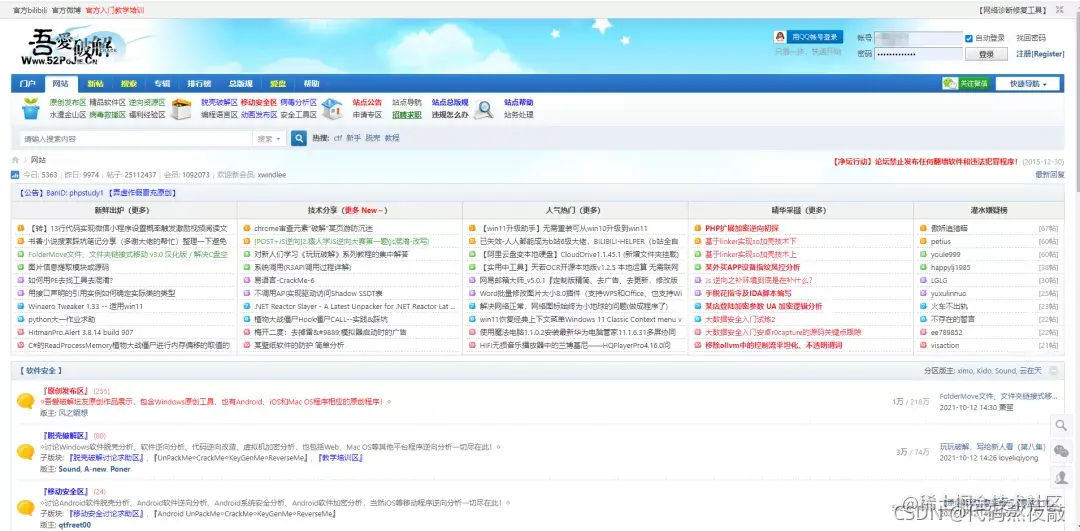Open the 快捷导航 dropdown
This screenshot has height=531, width=1080.
click(x=1028, y=83)
